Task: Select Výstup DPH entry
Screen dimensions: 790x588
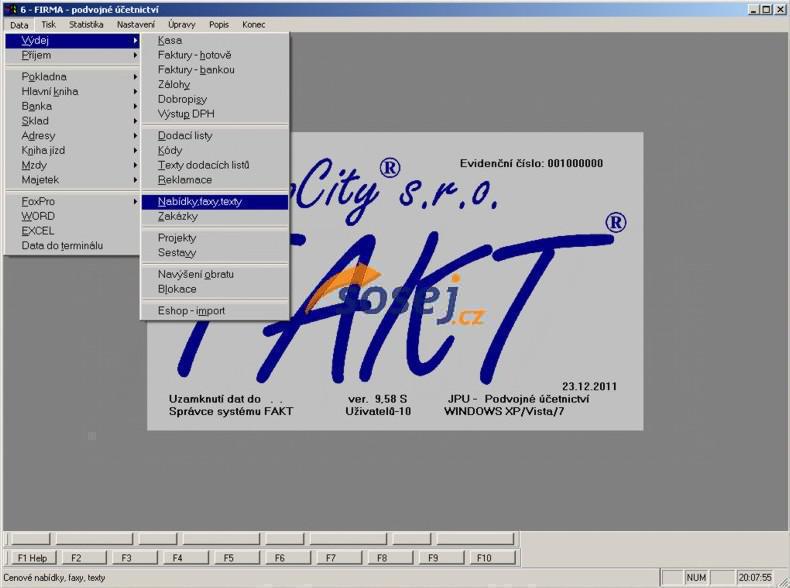Action: 215,114
